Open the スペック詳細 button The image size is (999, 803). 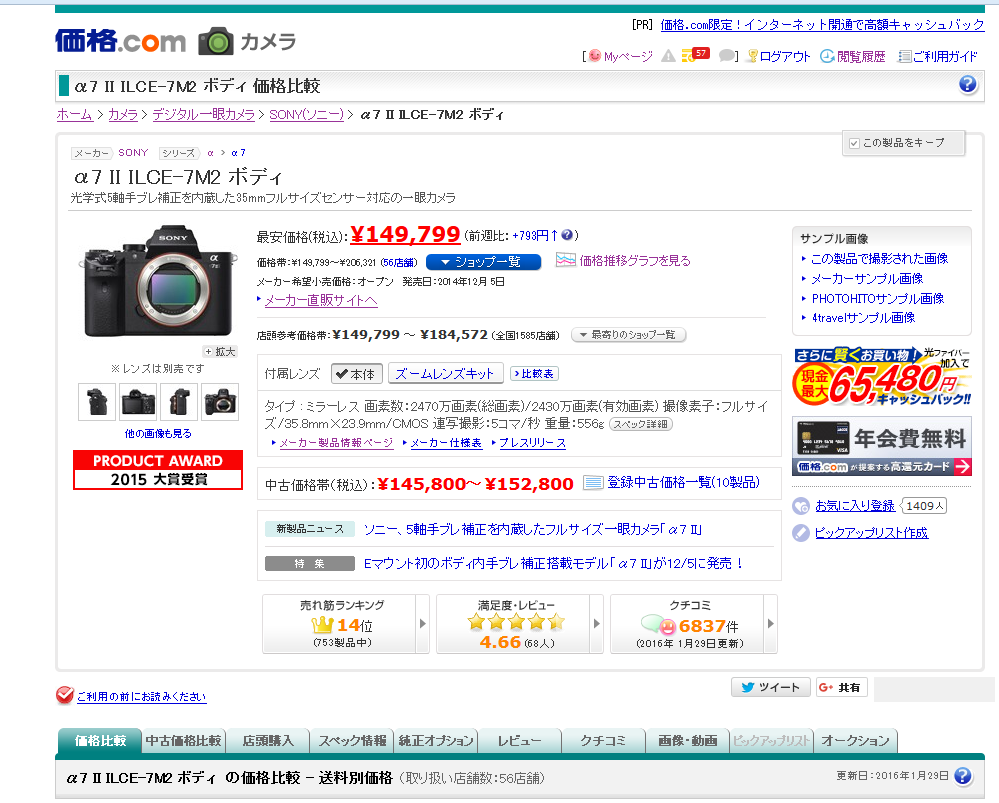(x=640, y=424)
